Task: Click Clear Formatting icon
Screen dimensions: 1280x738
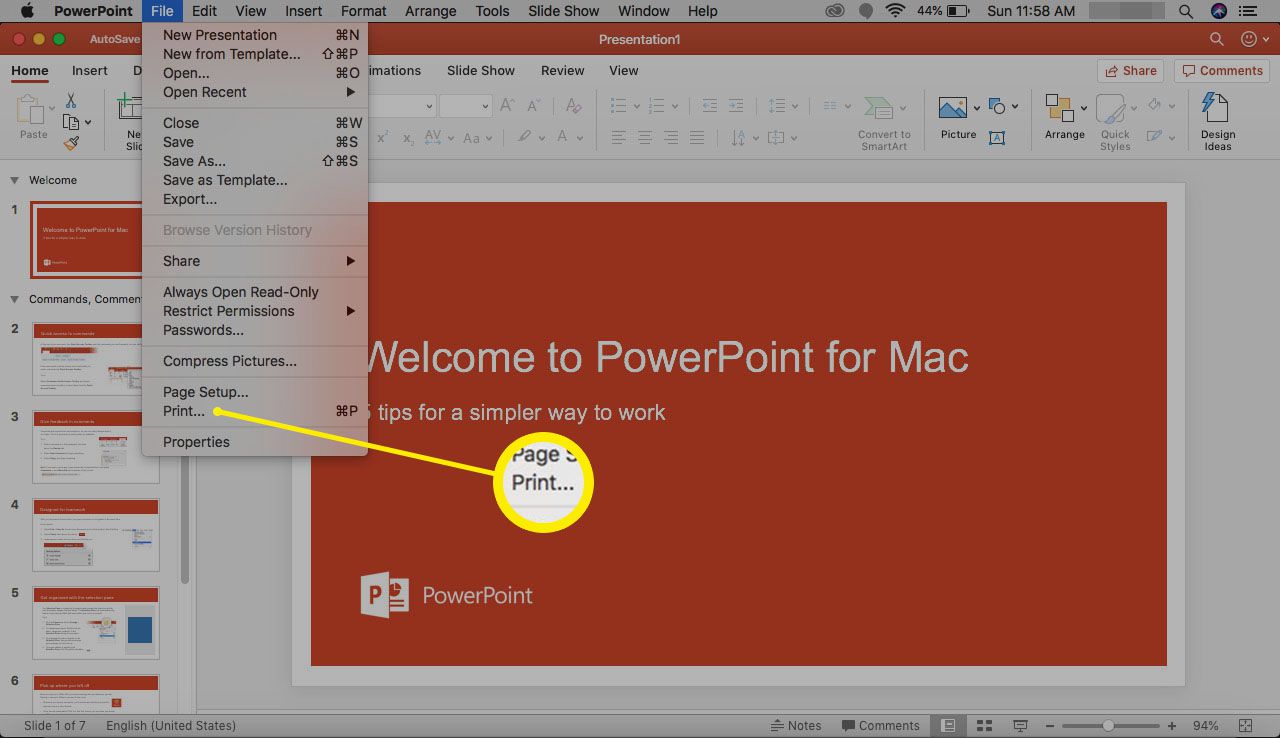Action: (574, 106)
